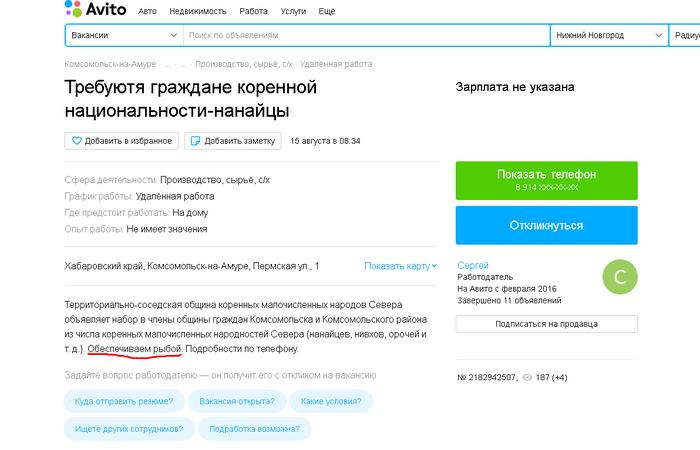Click the eye views icon near 187

[x=527, y=378]
